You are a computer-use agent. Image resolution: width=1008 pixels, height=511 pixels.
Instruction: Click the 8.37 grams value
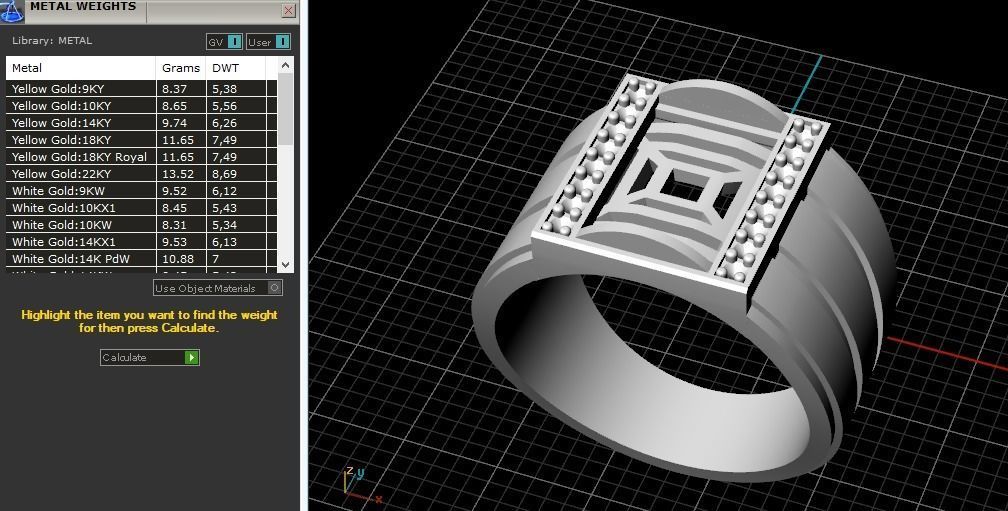tap(175, 89)
